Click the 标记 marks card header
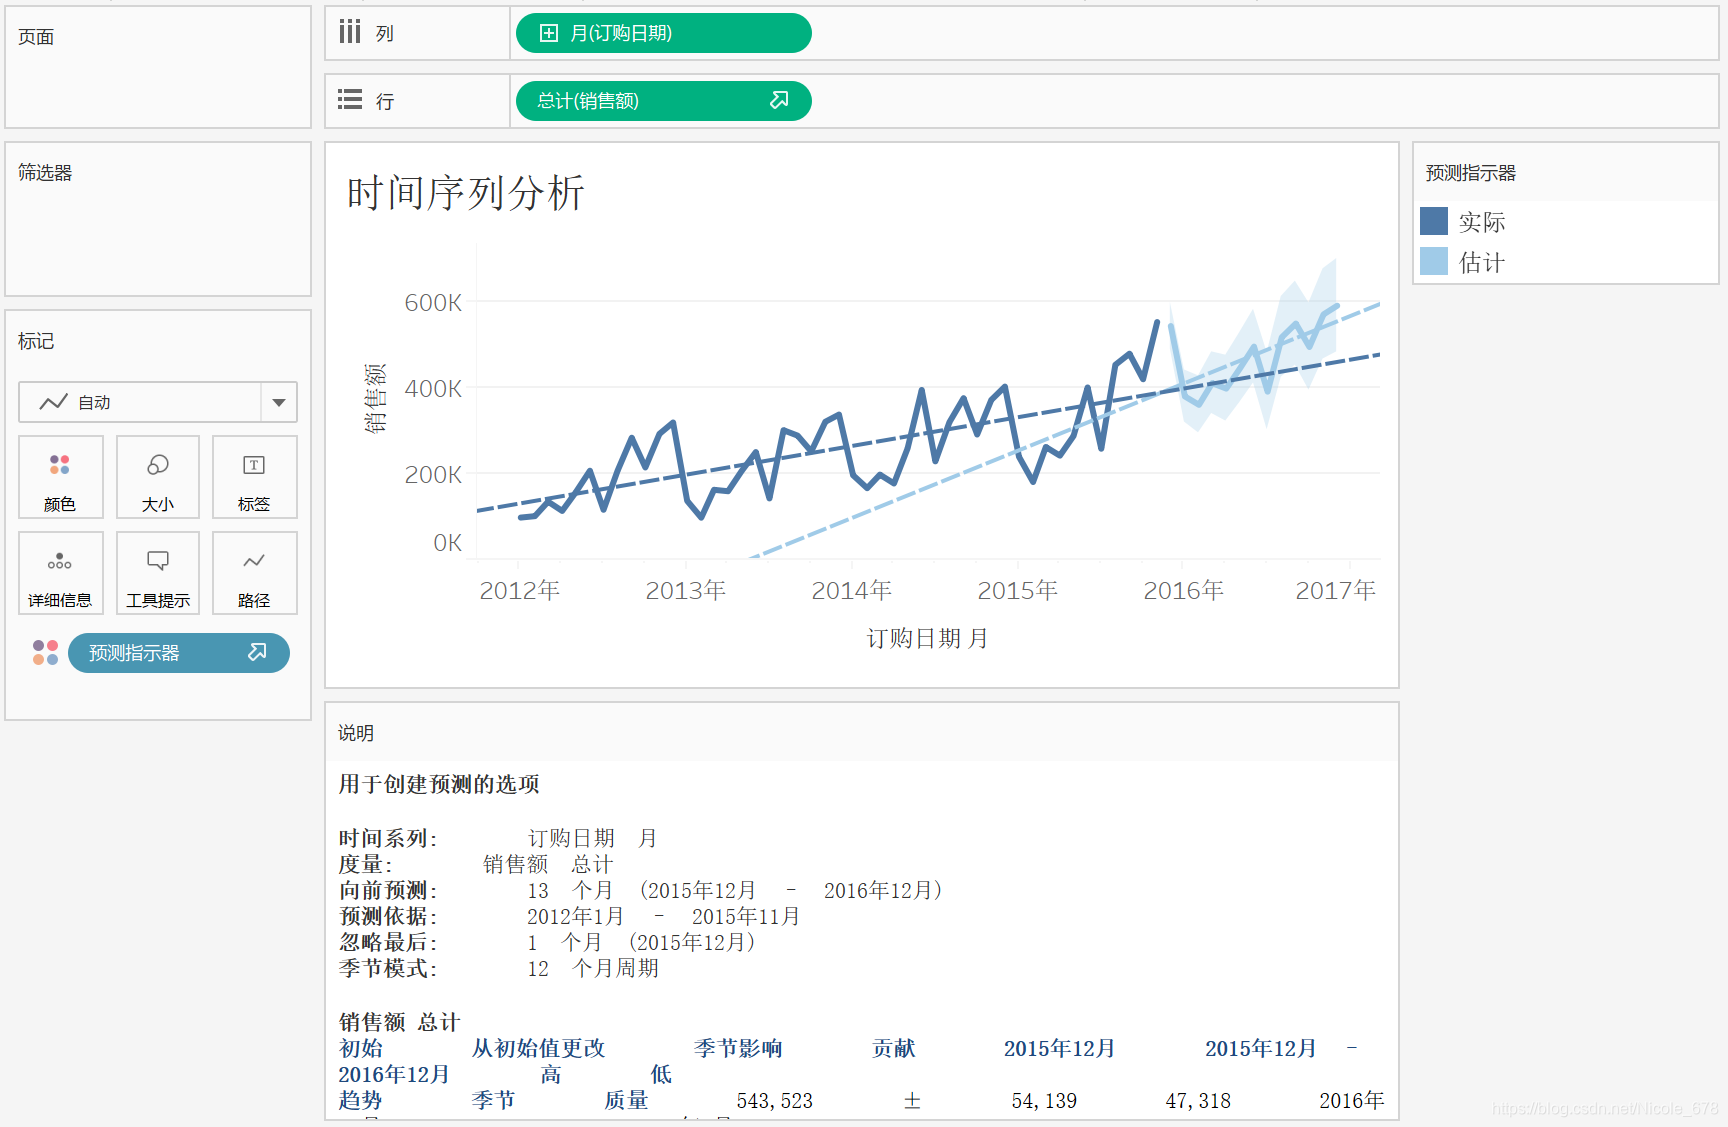The height and width of the screenshot is (1127, 1728). (x=36, y=341)
